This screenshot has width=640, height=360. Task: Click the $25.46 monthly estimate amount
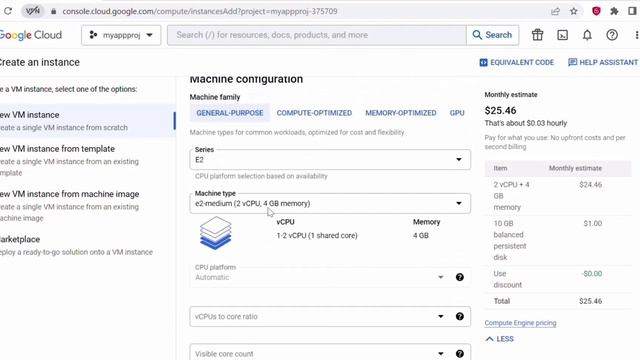click(x=500, y=111)
